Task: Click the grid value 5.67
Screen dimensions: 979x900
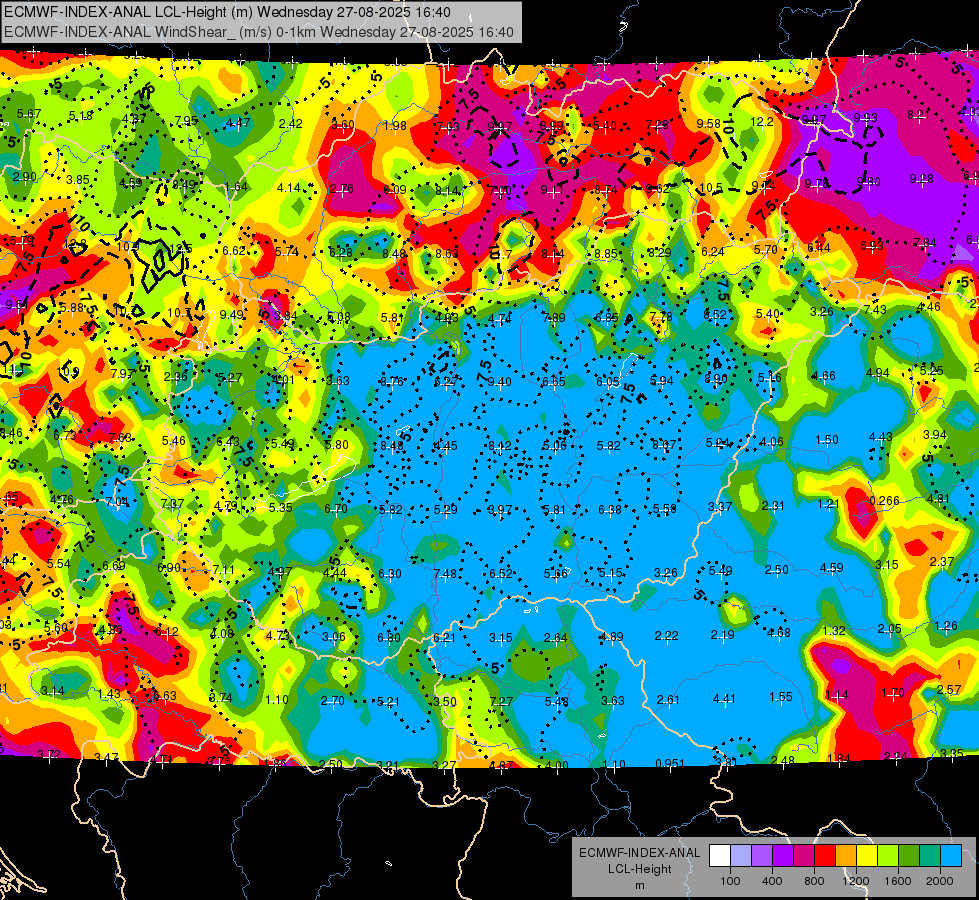Action: tap(29, 114)
